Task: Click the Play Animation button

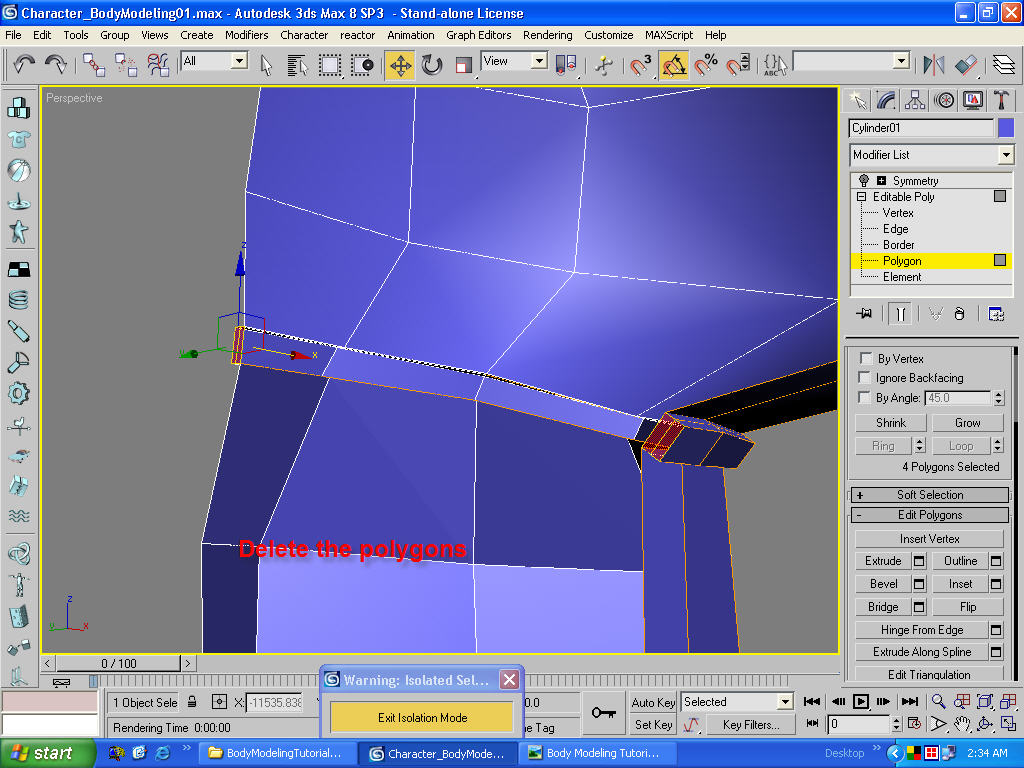Action: click(861, 702)
